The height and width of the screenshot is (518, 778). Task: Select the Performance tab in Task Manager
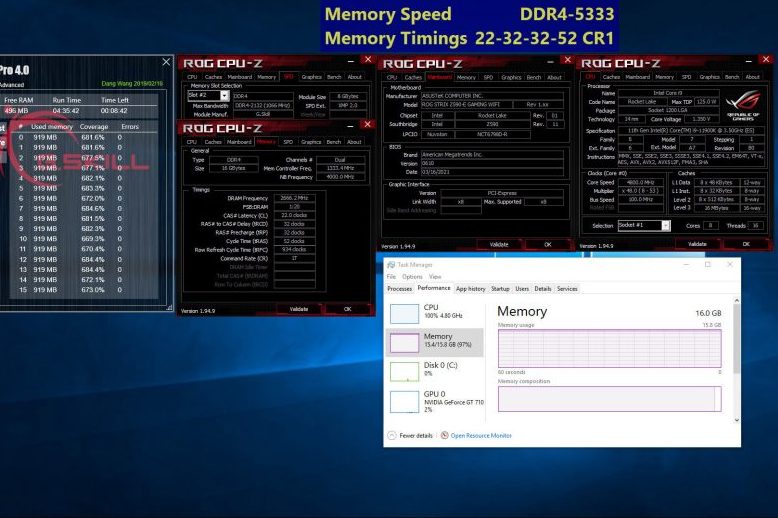click(434, 288)
